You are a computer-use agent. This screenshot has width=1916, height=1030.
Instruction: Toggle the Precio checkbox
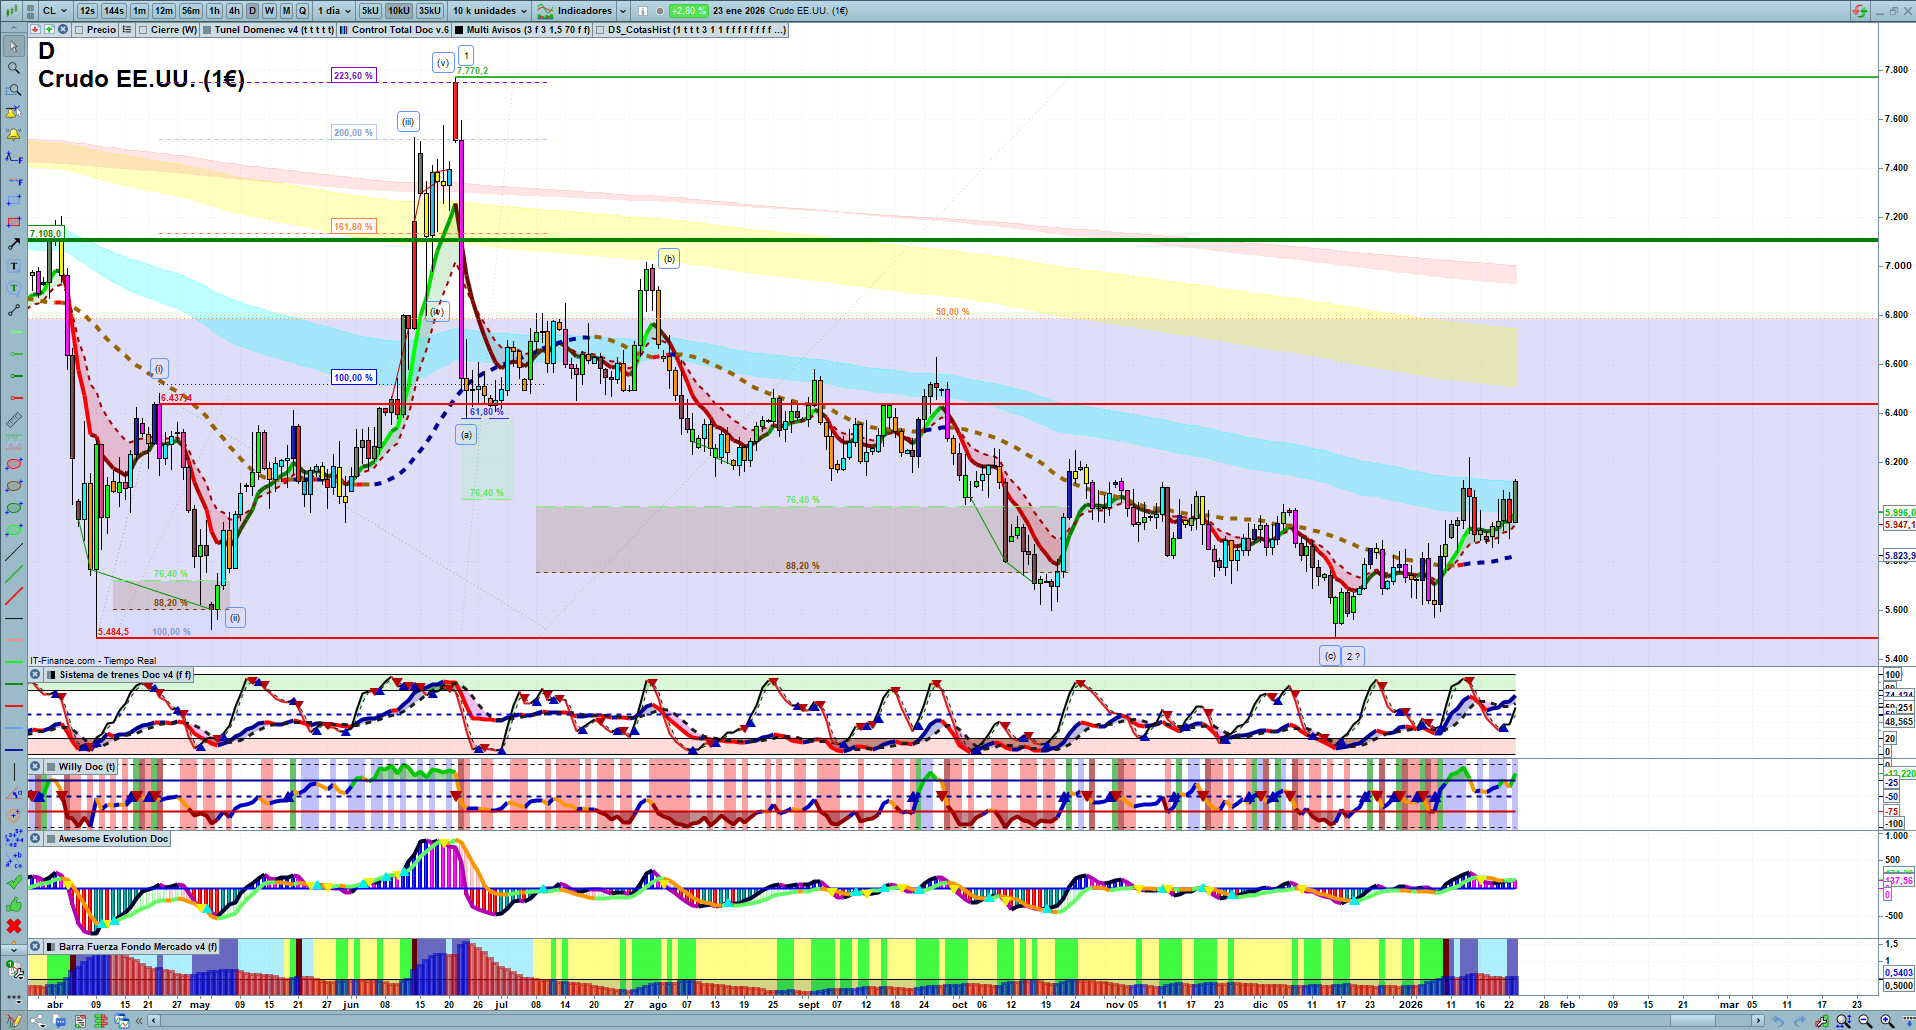pyautogui.click(x=79, y=30)
